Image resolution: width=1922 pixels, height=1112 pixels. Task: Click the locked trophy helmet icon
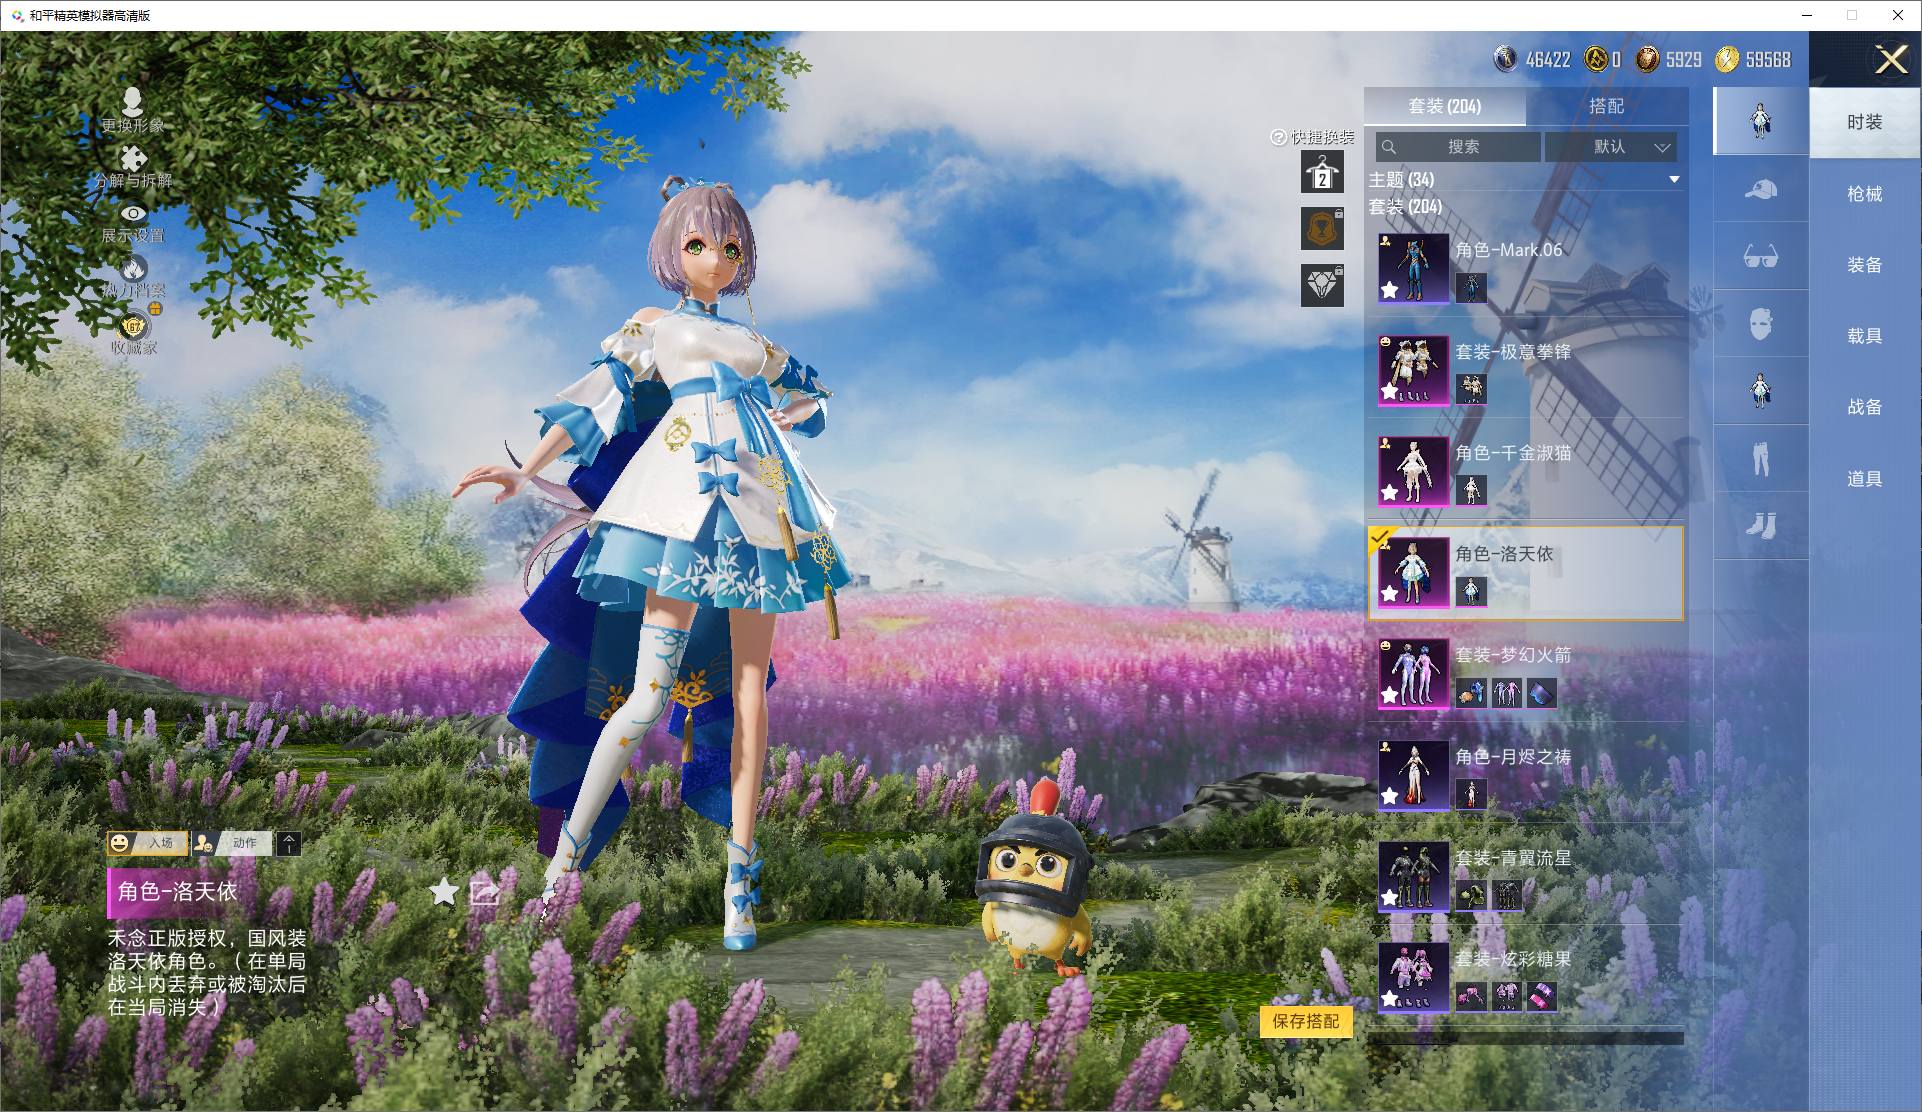(1322, 229)
